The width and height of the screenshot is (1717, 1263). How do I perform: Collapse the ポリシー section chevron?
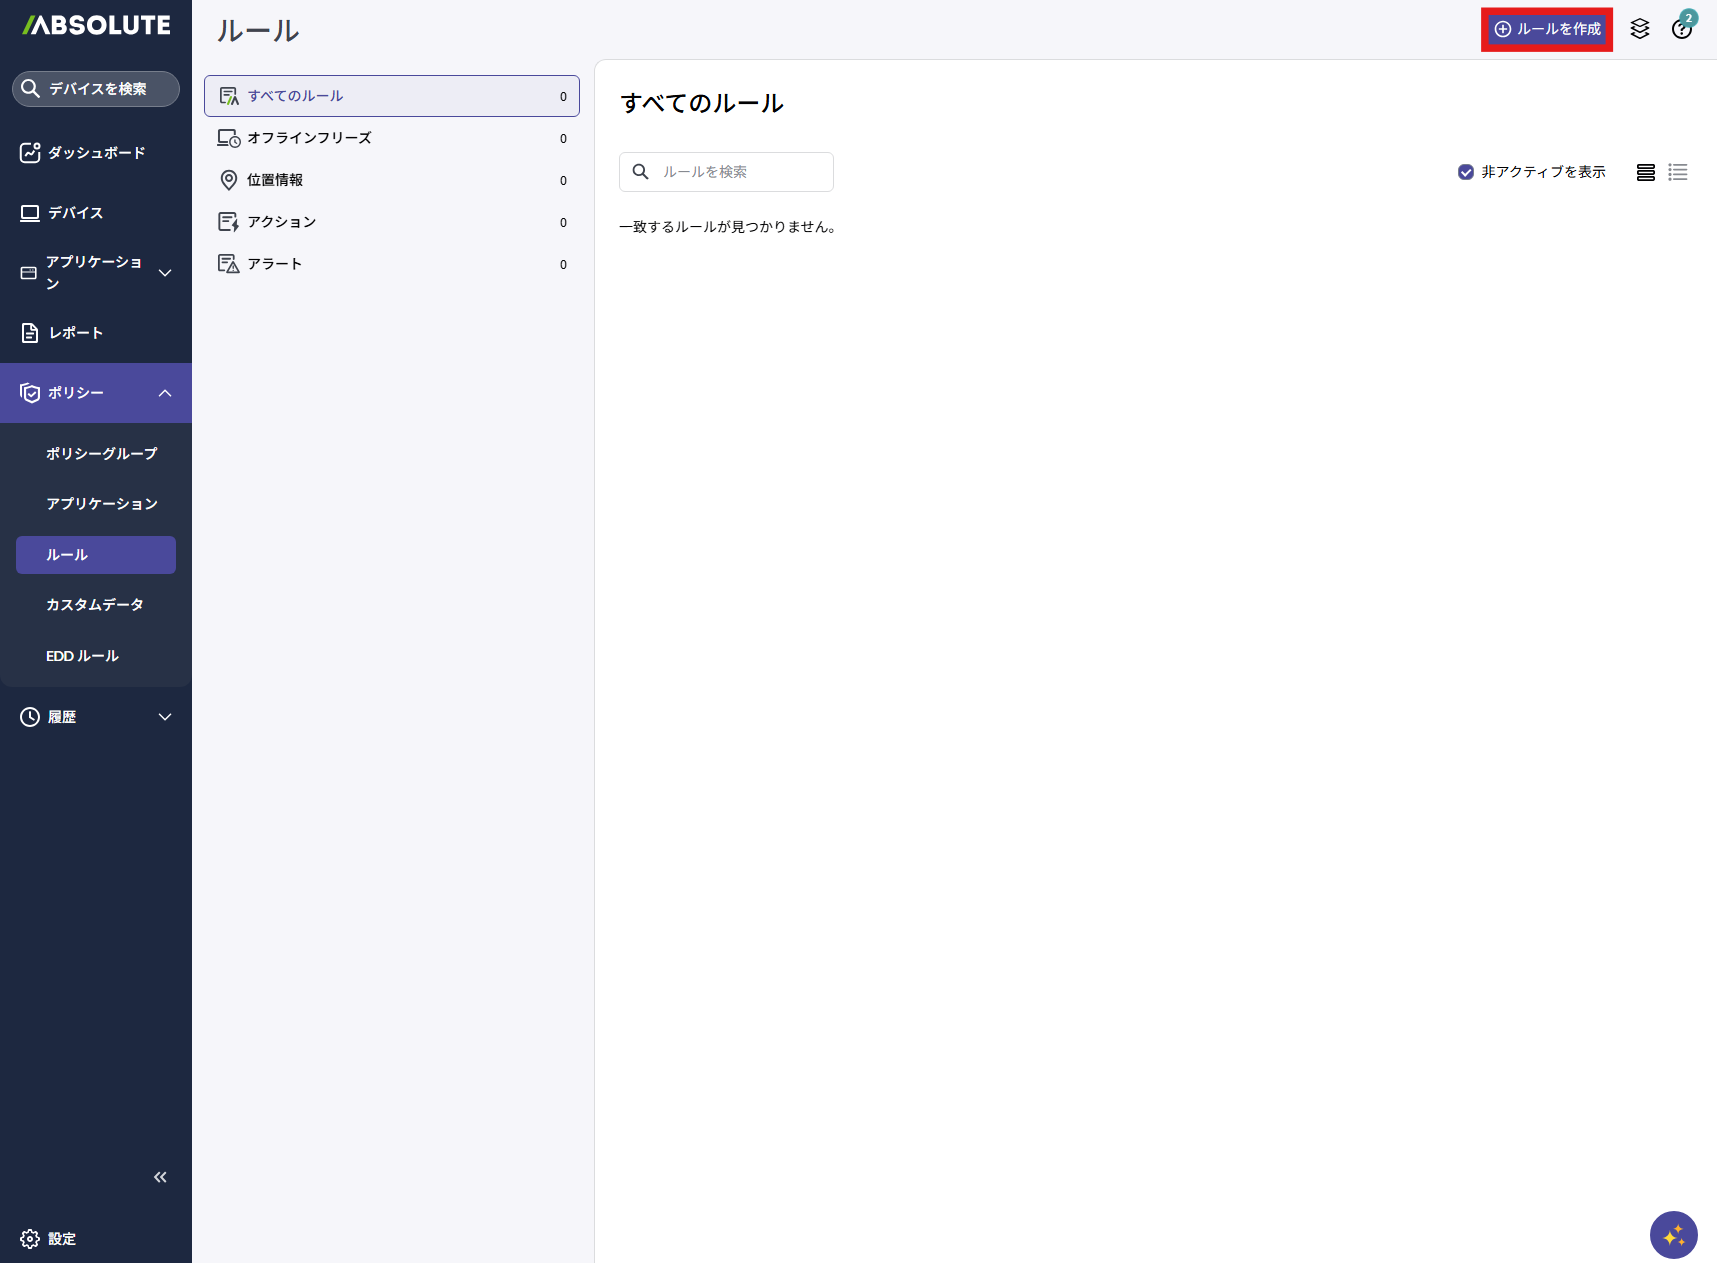pyautogui.click(x=165, y=393)
